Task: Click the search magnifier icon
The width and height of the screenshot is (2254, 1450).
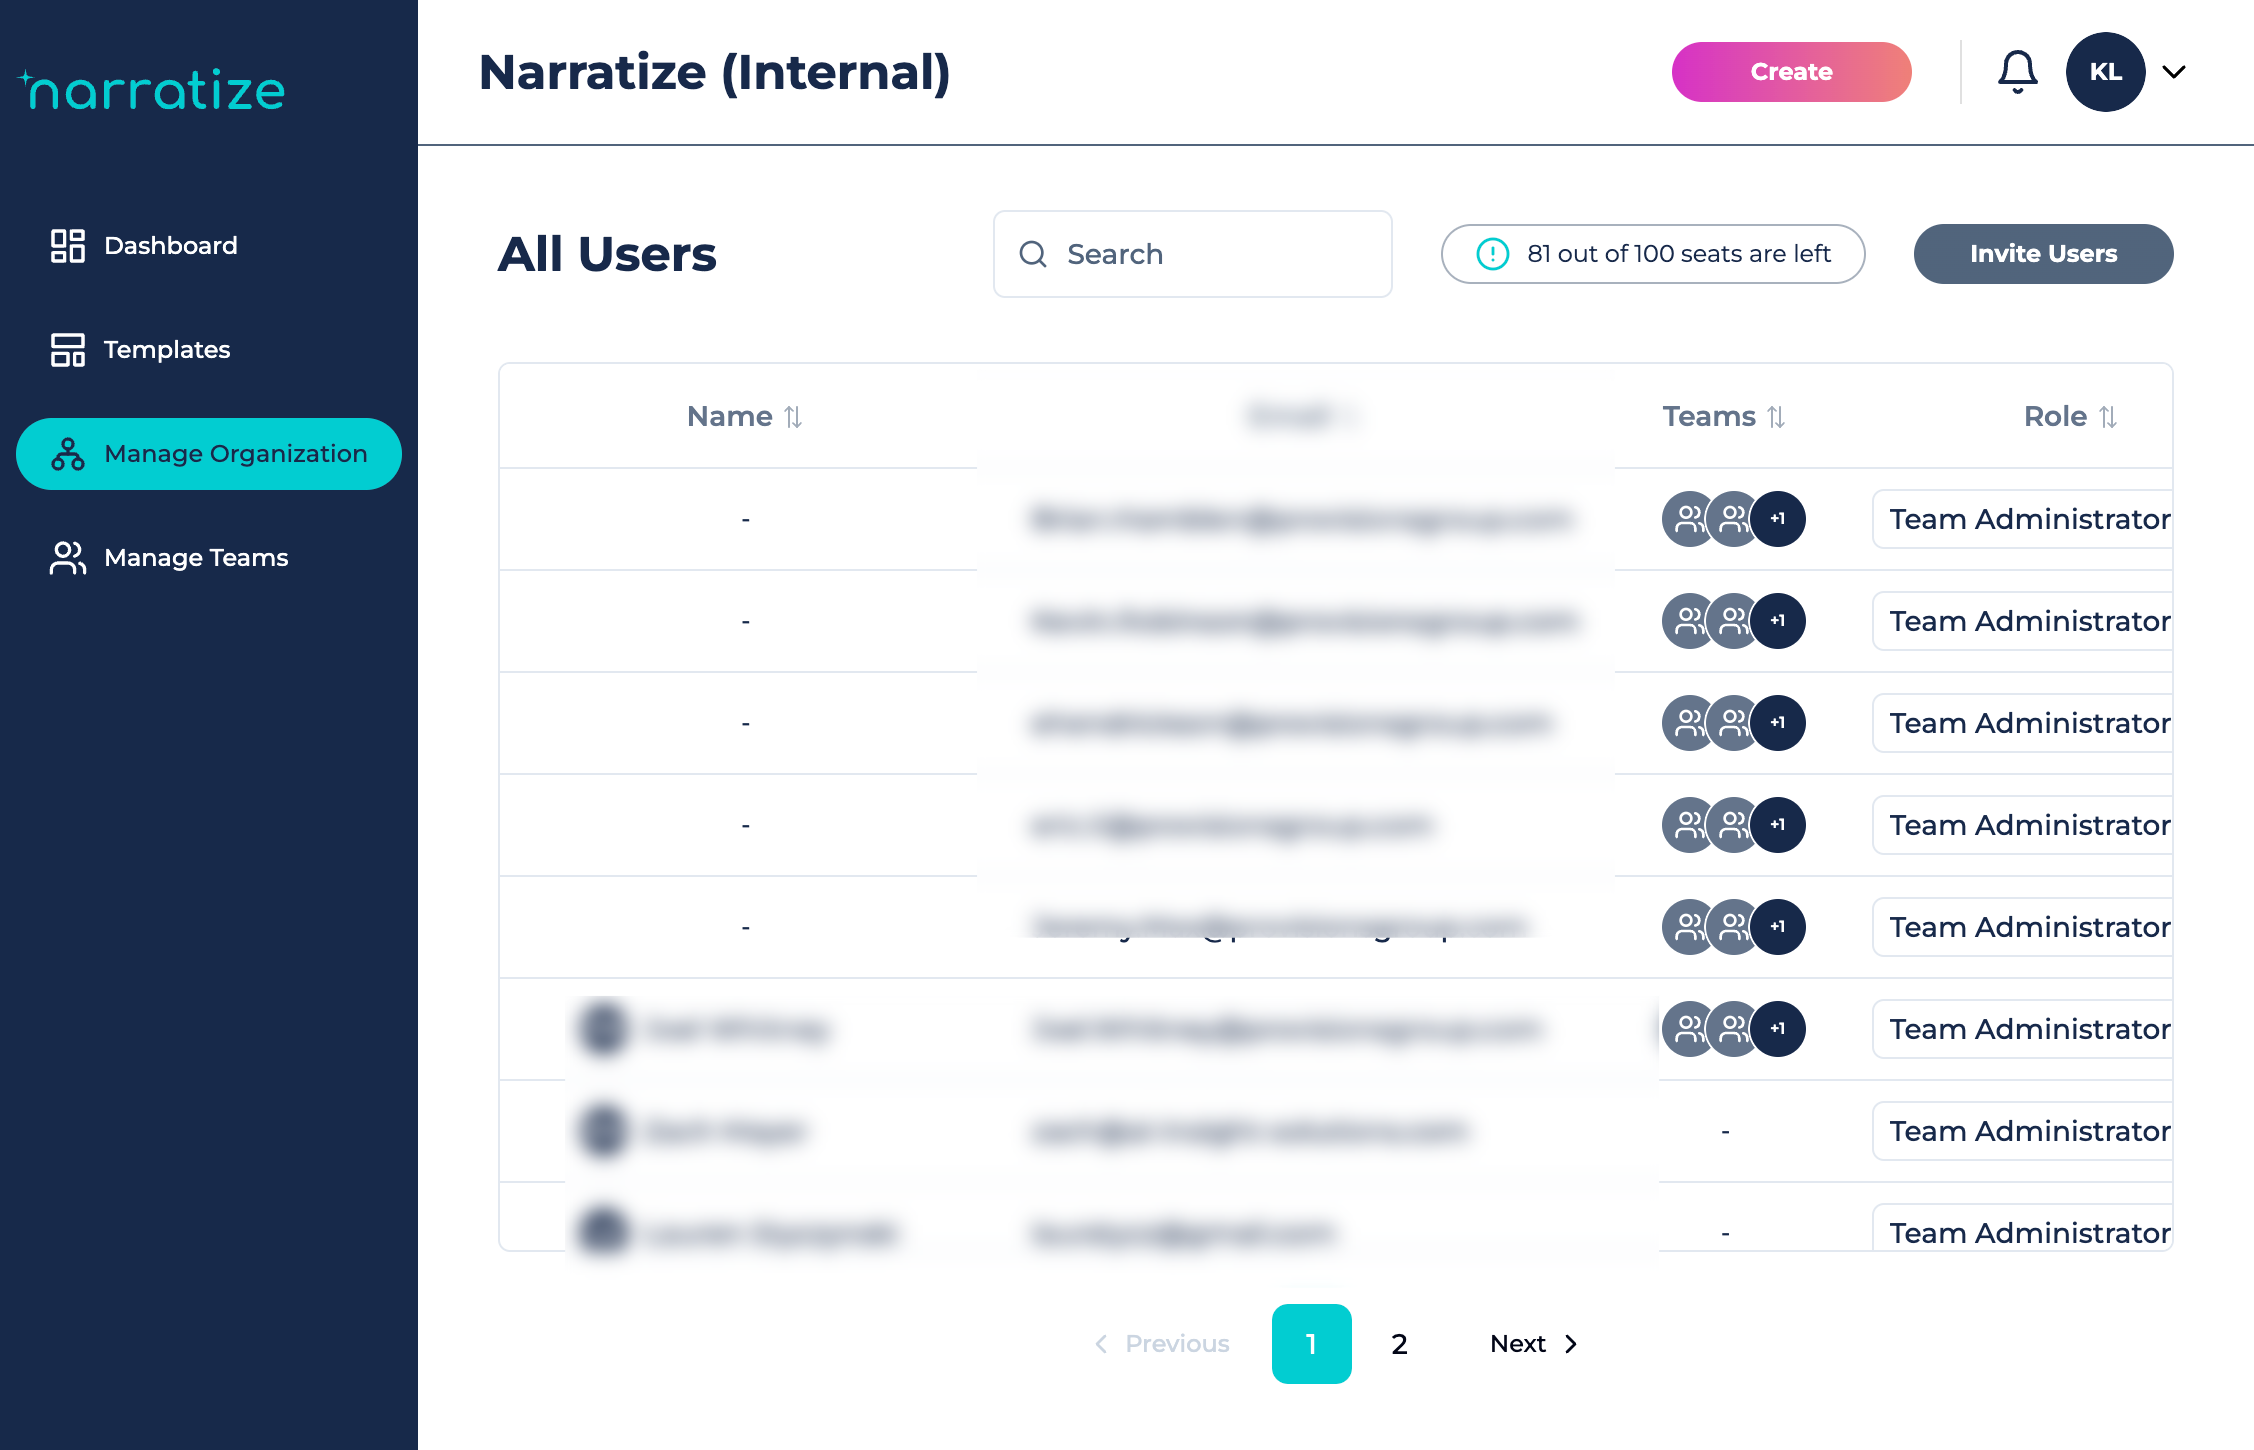Action: click(1033, 254)
